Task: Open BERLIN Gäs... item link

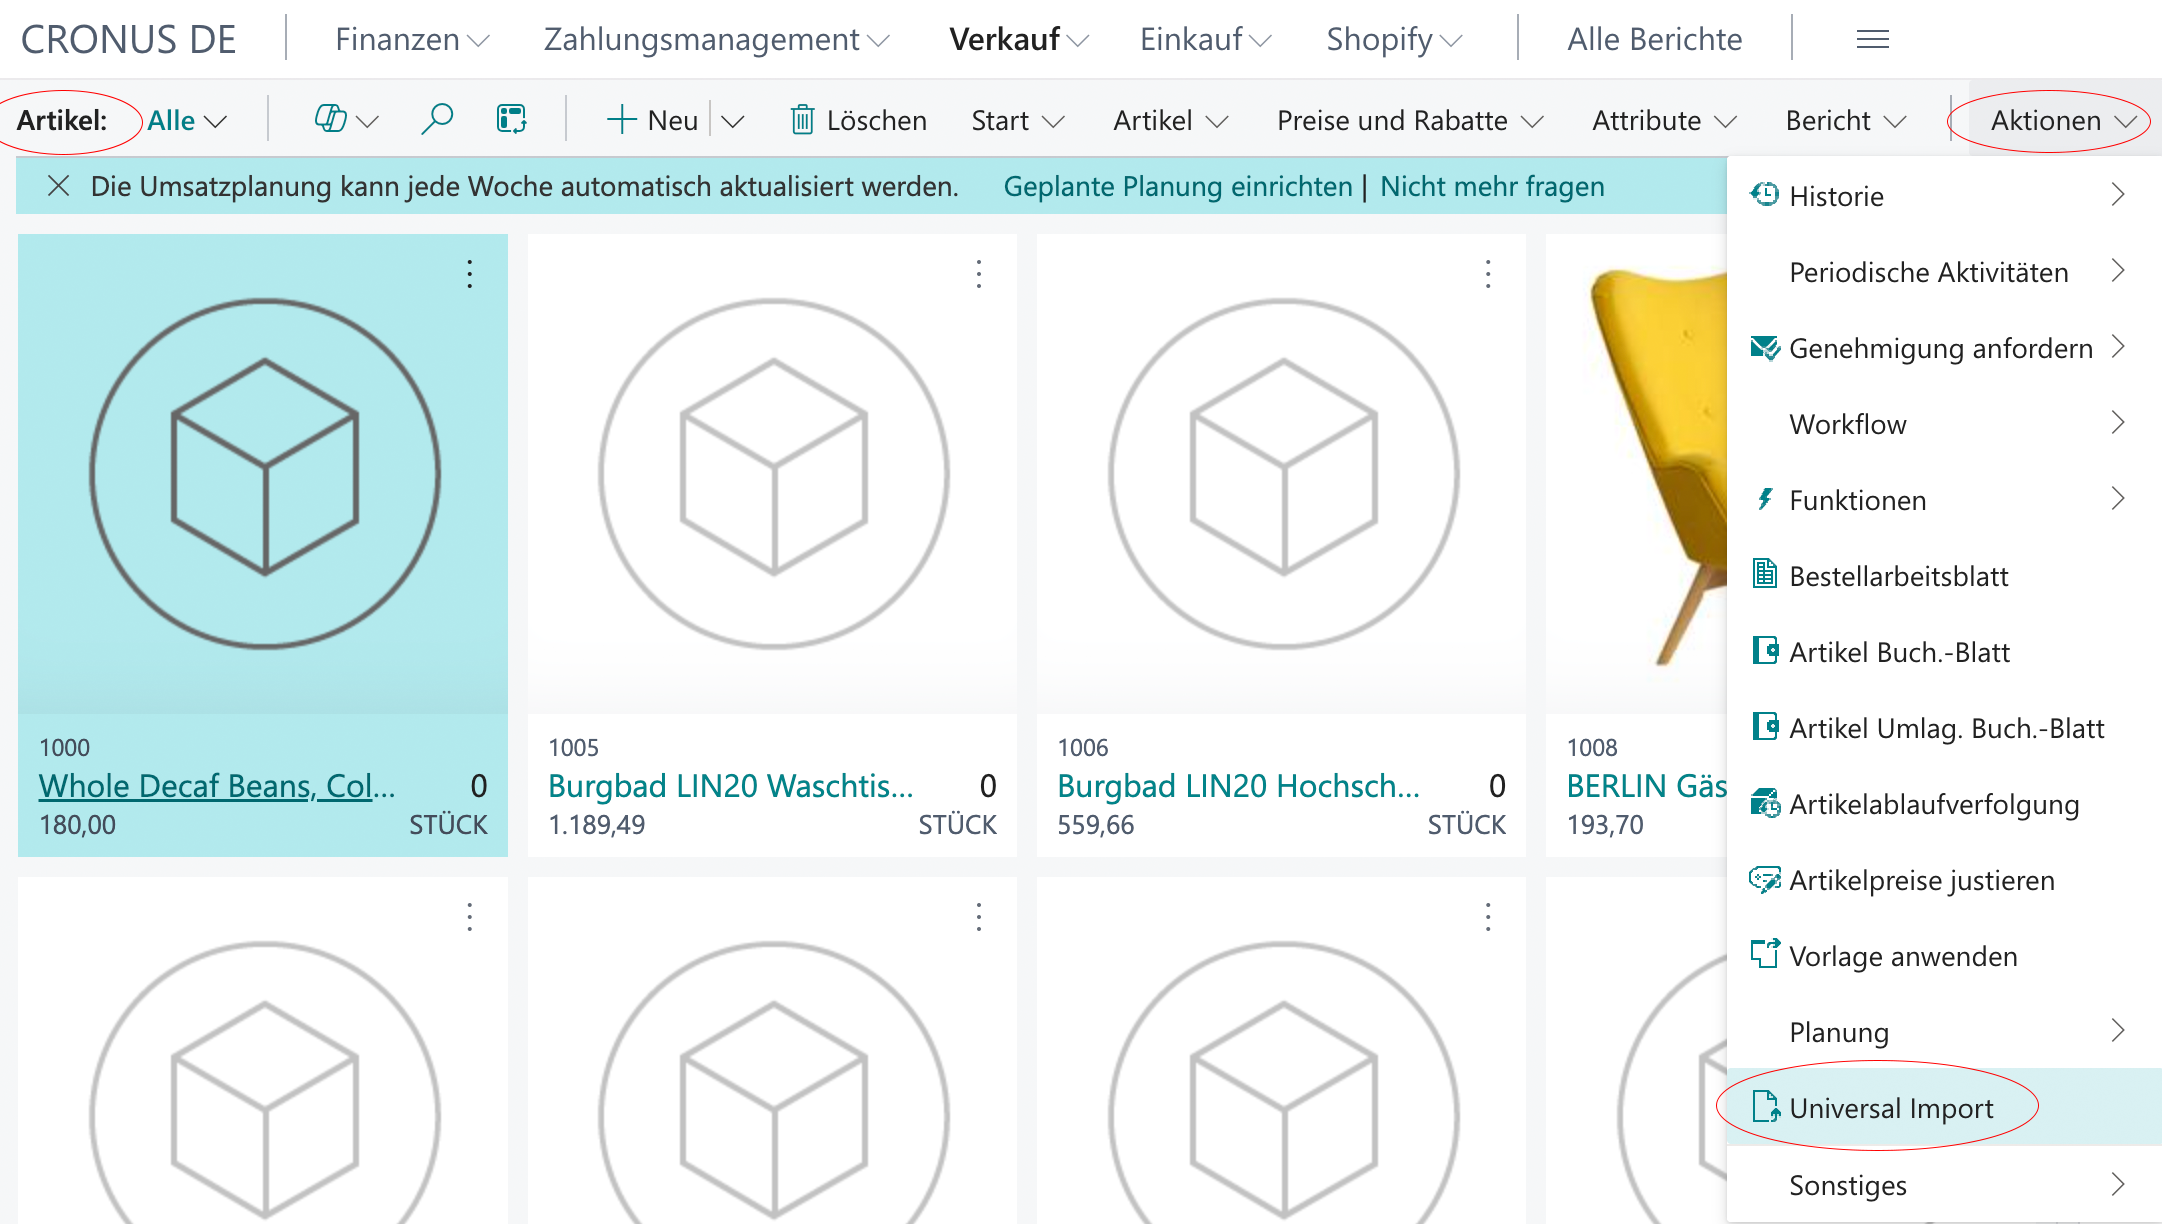Action: [x=1646, y=786]
